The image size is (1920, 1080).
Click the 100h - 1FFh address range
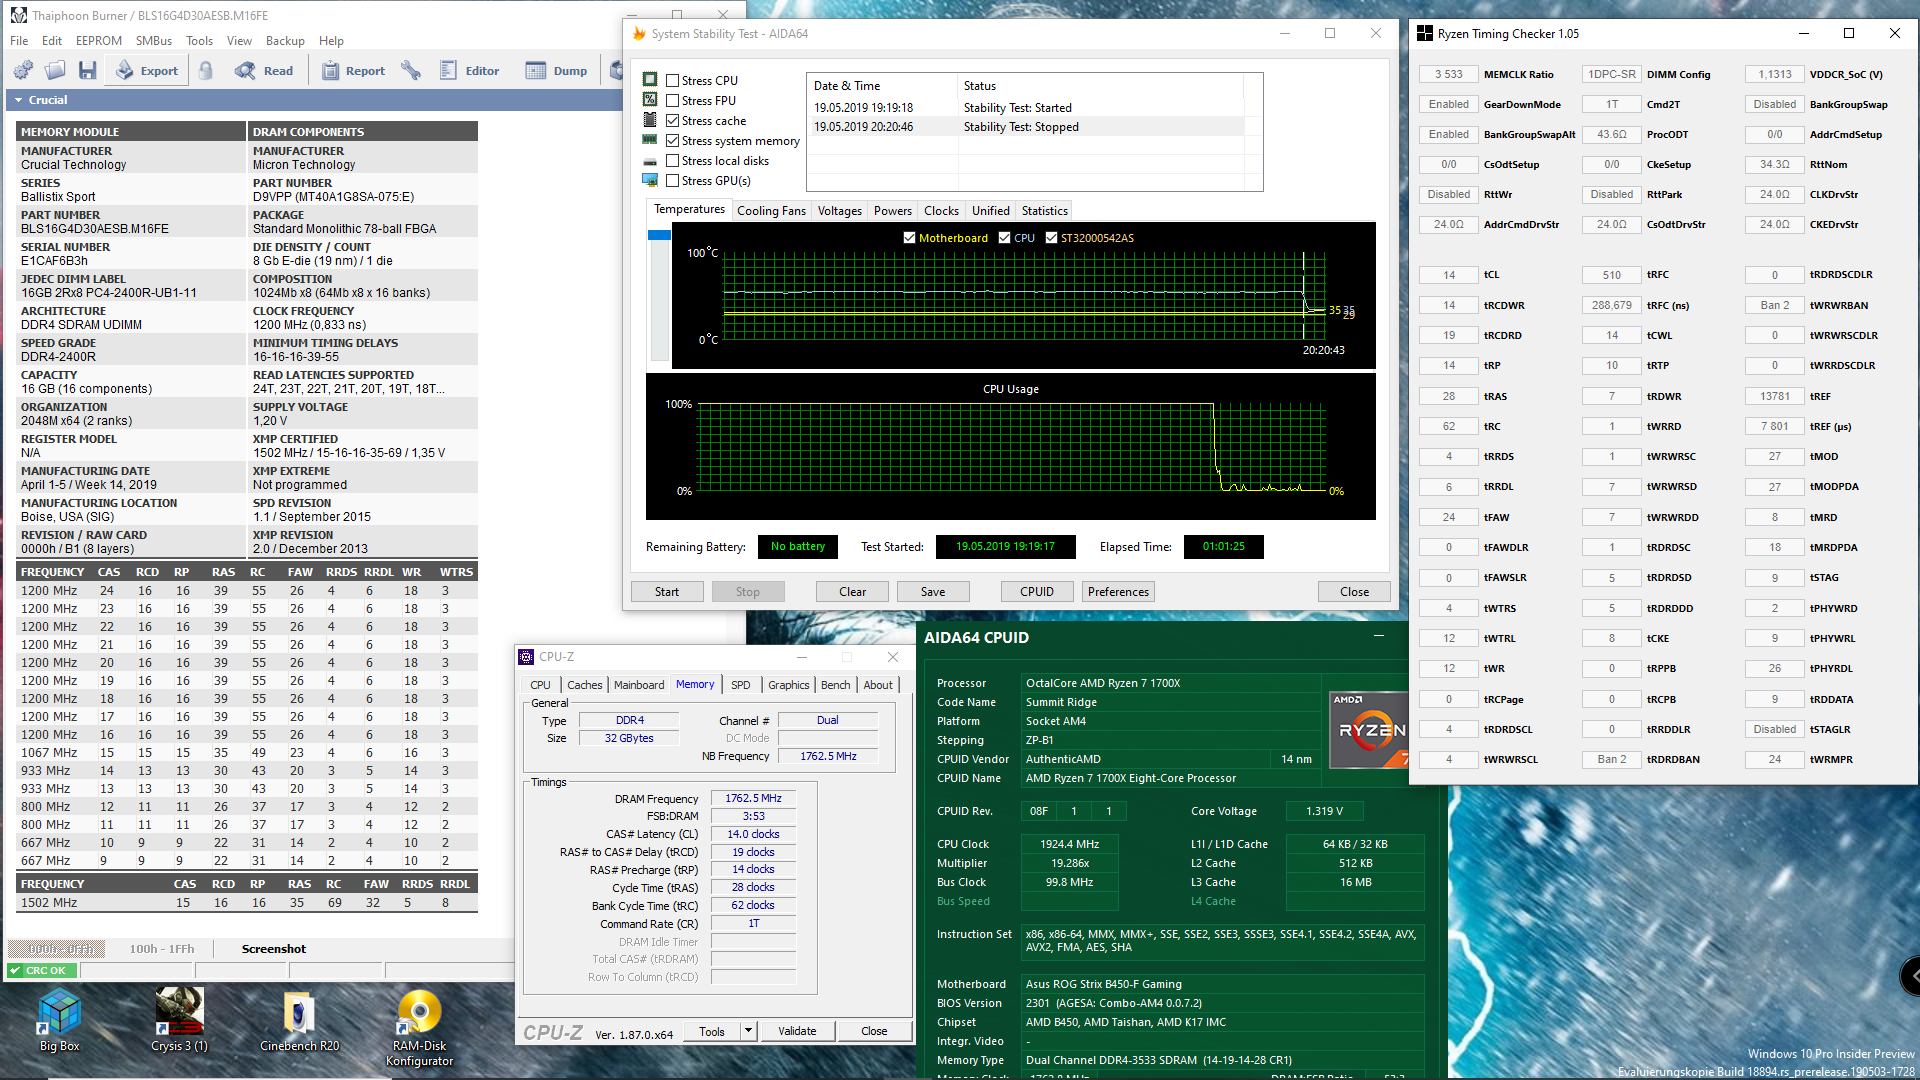(162, 949)
